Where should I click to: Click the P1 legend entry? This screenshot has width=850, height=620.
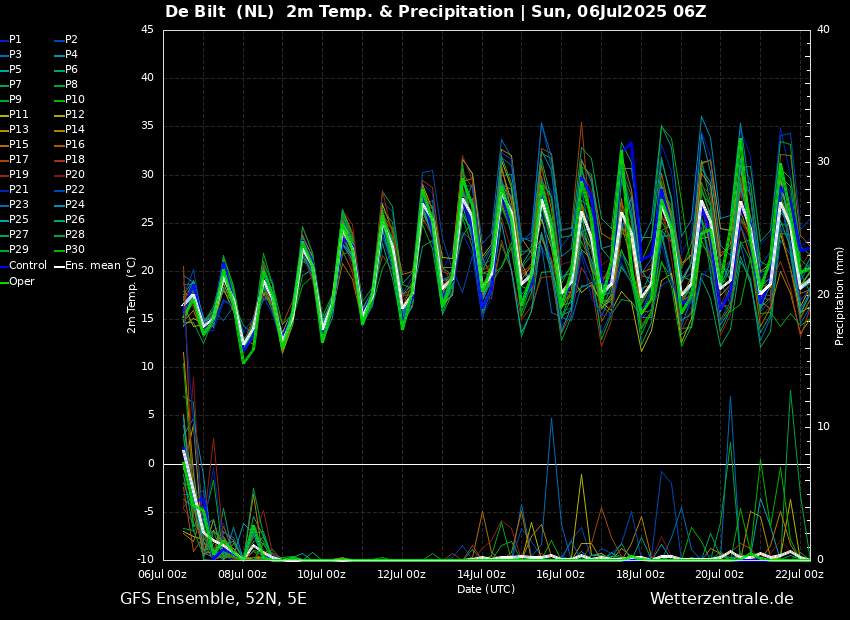[x=11, y=40]
